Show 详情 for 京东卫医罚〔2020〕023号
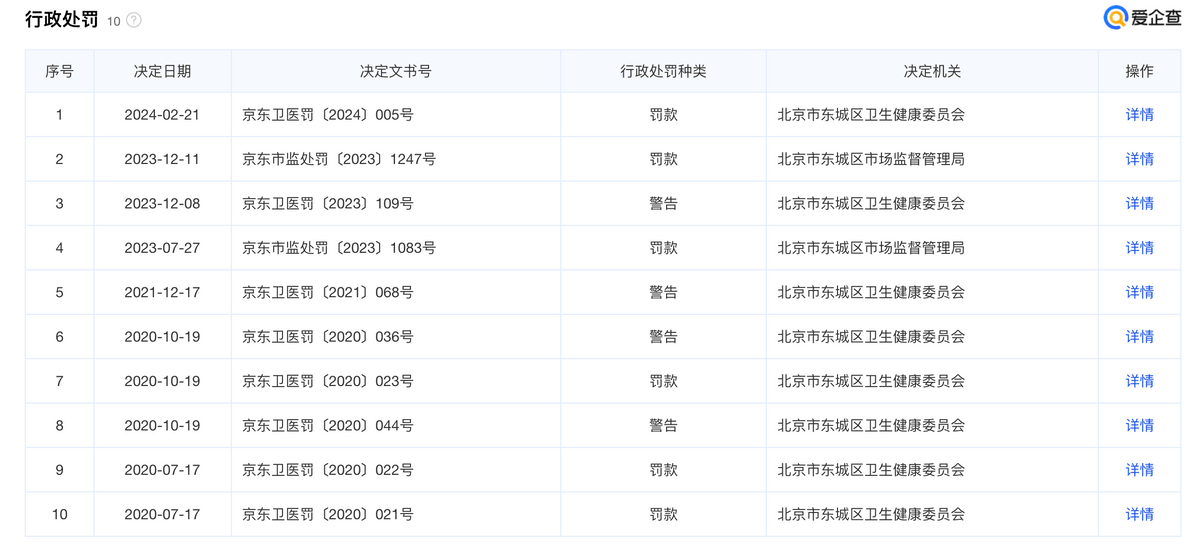The image size is (1200, 549). coord(1139,381)
